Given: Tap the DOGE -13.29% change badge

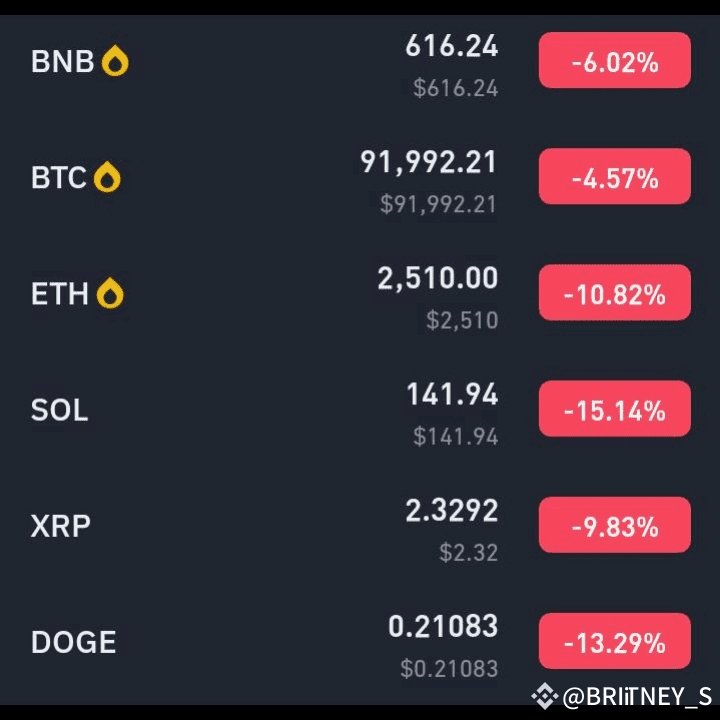Looking at the screenshot, I should [615, 641].
